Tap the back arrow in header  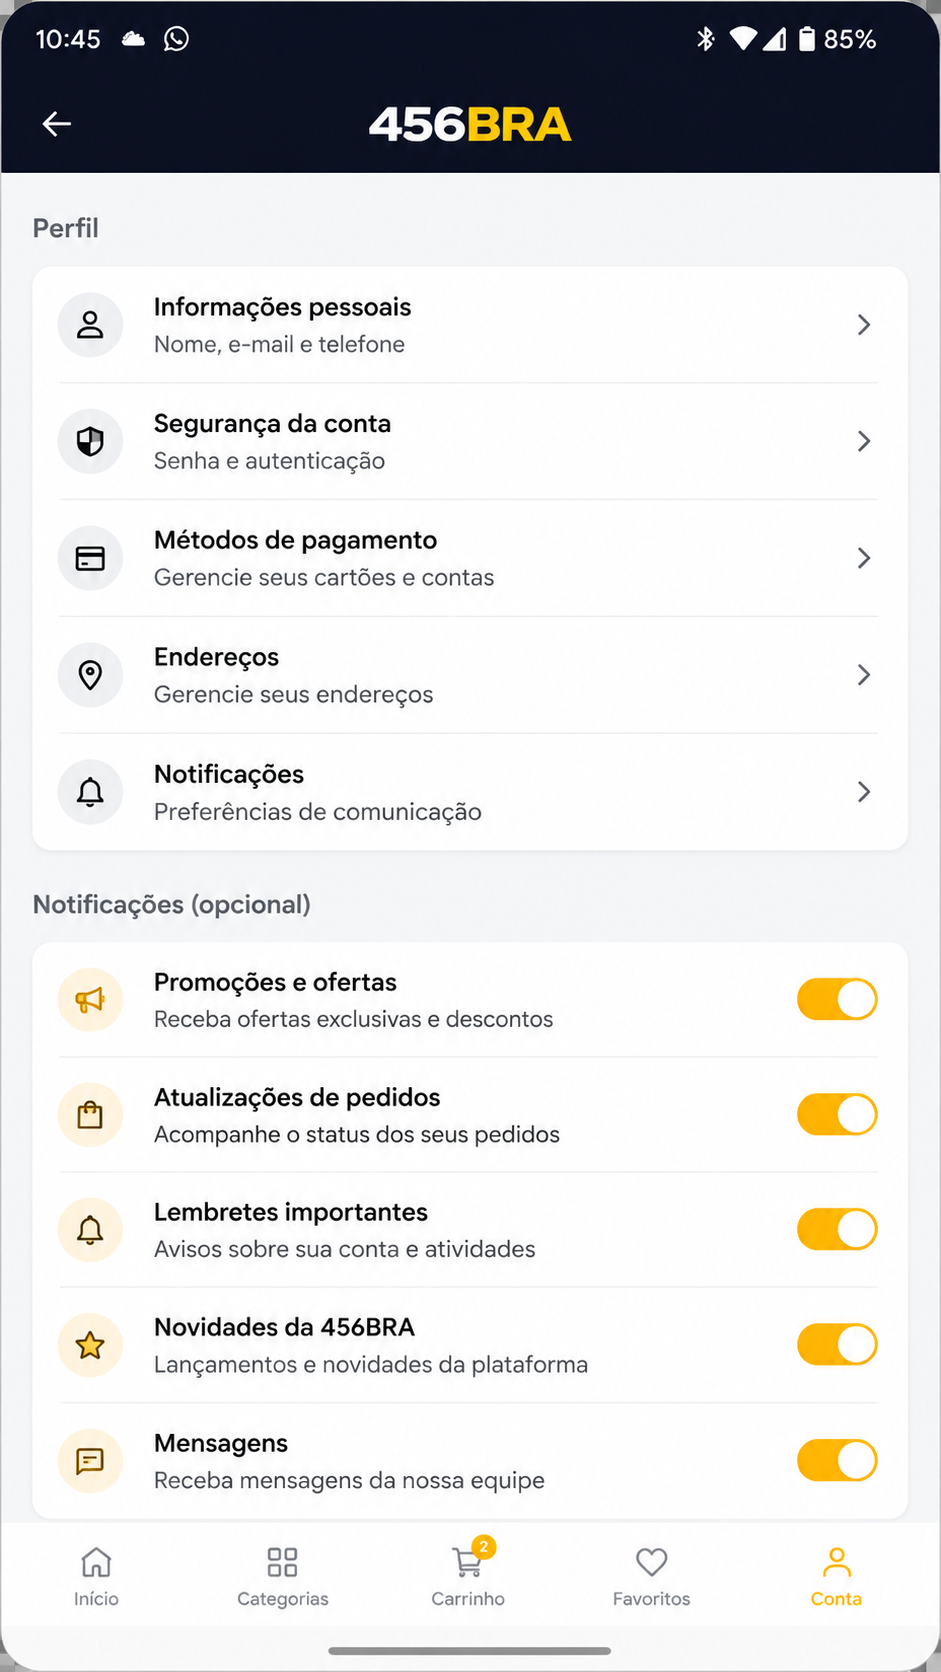(x=57, y=124)
